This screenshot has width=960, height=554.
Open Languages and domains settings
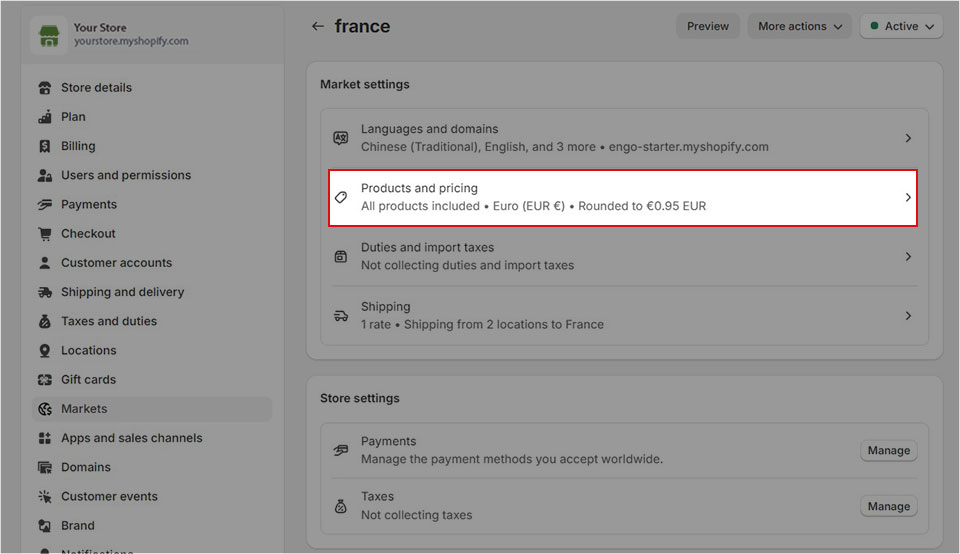[x=623, y=138]
